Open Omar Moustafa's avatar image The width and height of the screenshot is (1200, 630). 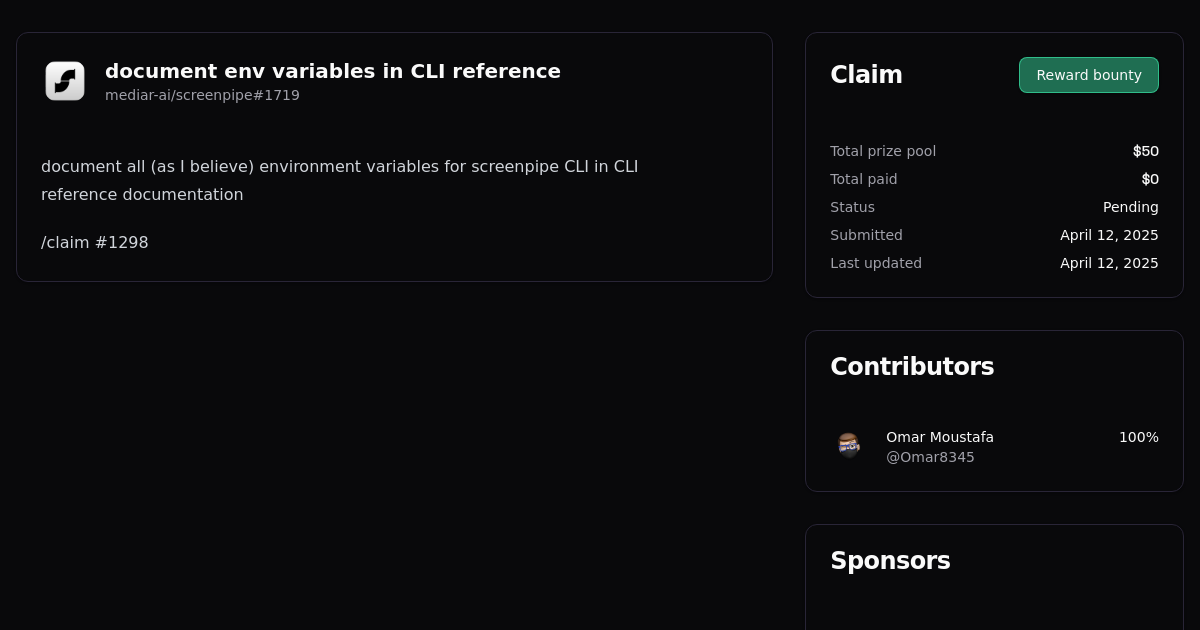(x=849, y=446)
